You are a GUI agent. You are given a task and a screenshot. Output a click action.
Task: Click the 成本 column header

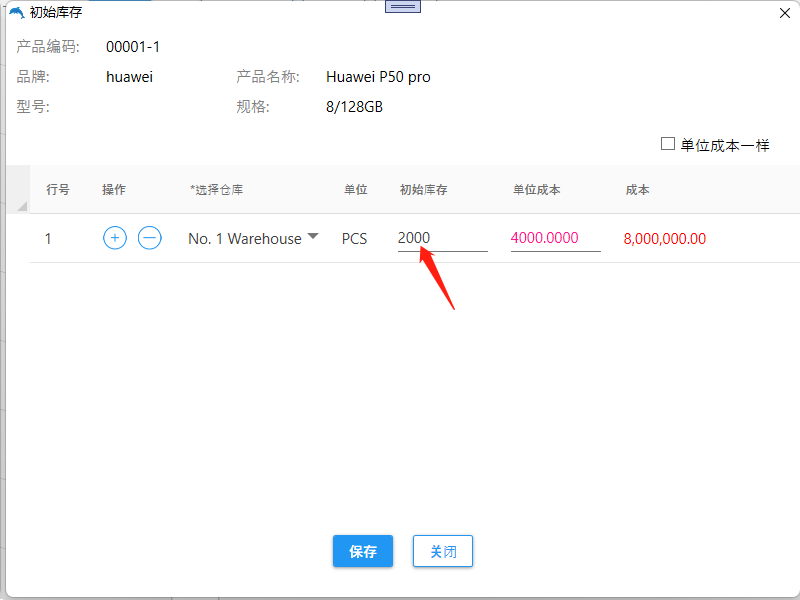[638, 190]
